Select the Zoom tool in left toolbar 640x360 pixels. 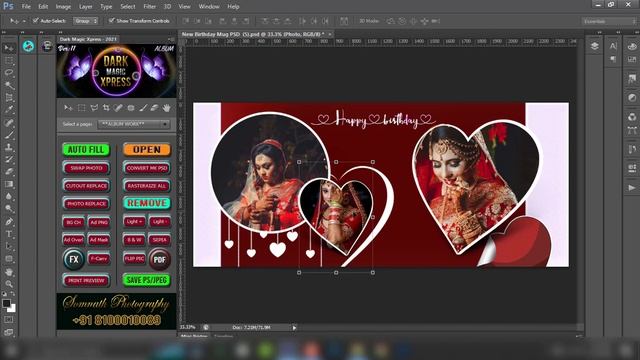pos(9,284)
